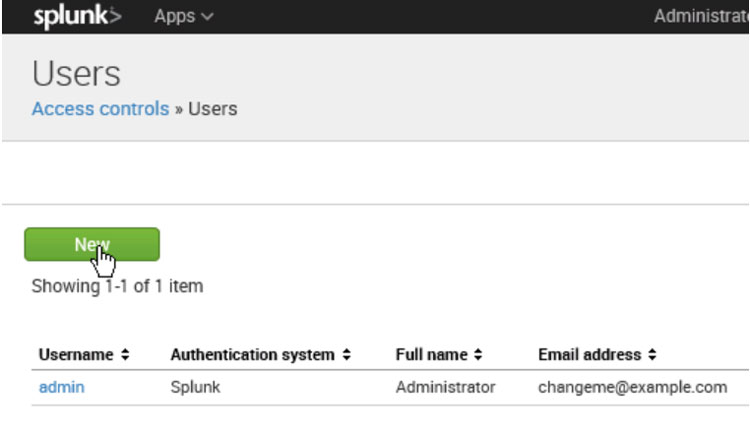Click the Full name header label
Image resolution: width=750 pixels, height=435 pixels.
coord(431,355)
